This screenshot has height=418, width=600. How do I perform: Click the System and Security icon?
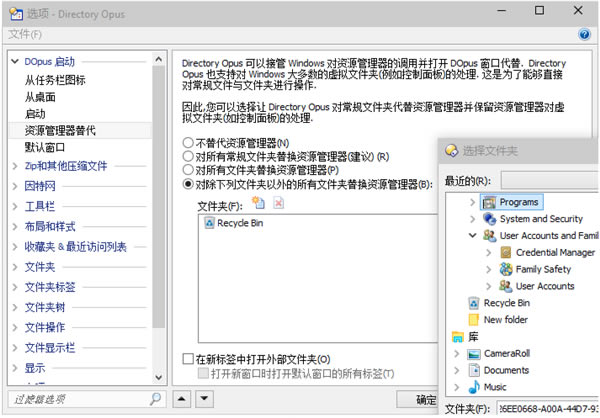(489, 219)
